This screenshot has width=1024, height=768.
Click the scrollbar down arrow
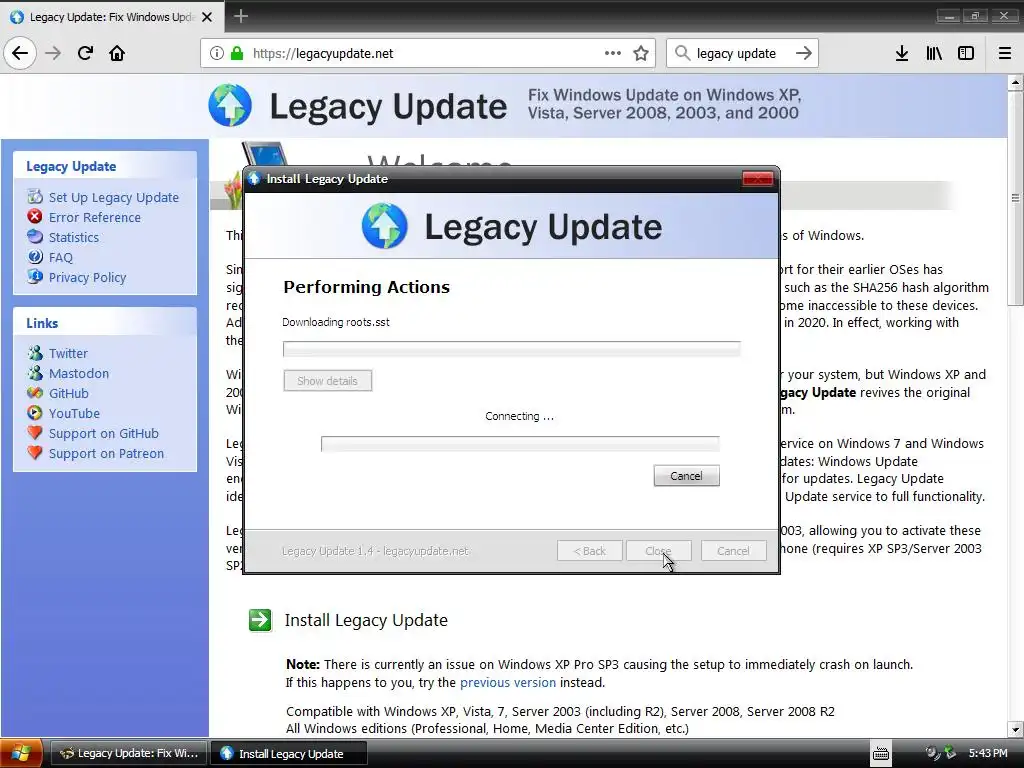point(1015,729)
